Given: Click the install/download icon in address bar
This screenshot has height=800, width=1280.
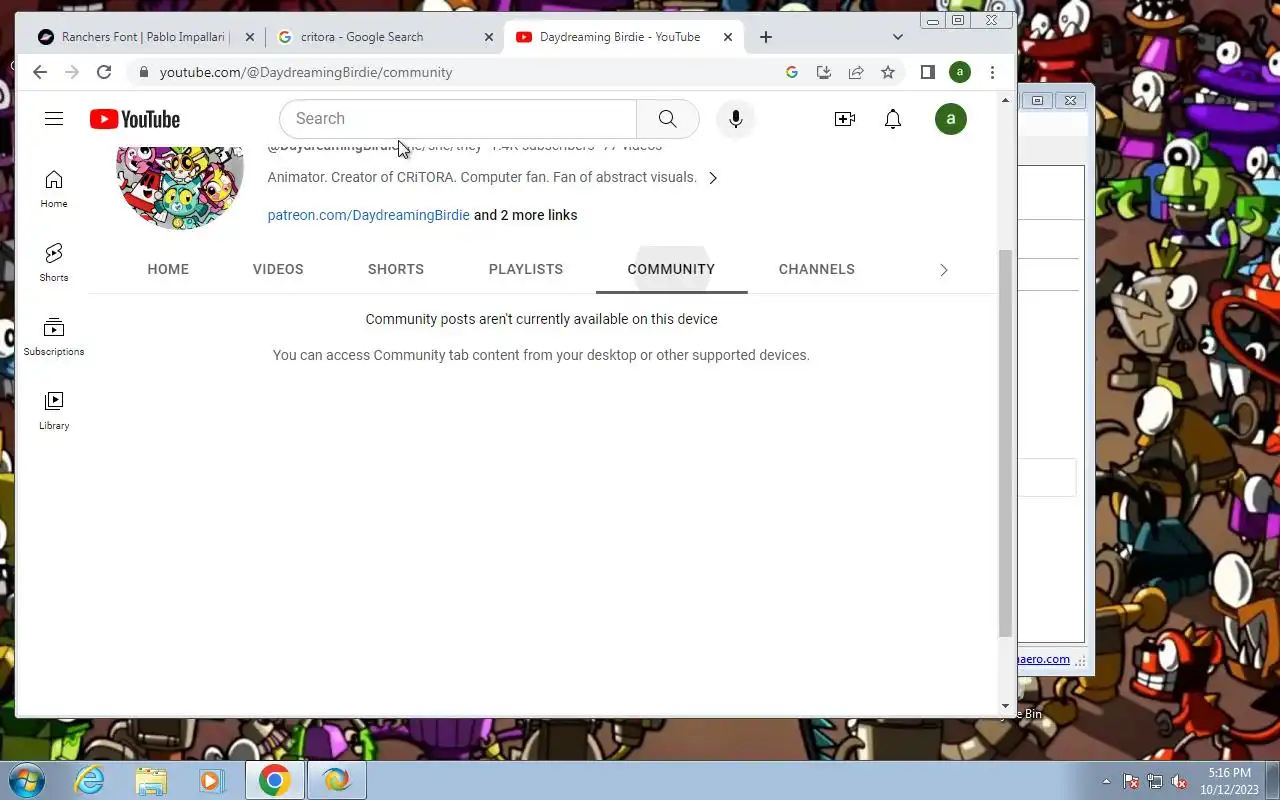Looking at the screenshot, I should click(824, 72).
